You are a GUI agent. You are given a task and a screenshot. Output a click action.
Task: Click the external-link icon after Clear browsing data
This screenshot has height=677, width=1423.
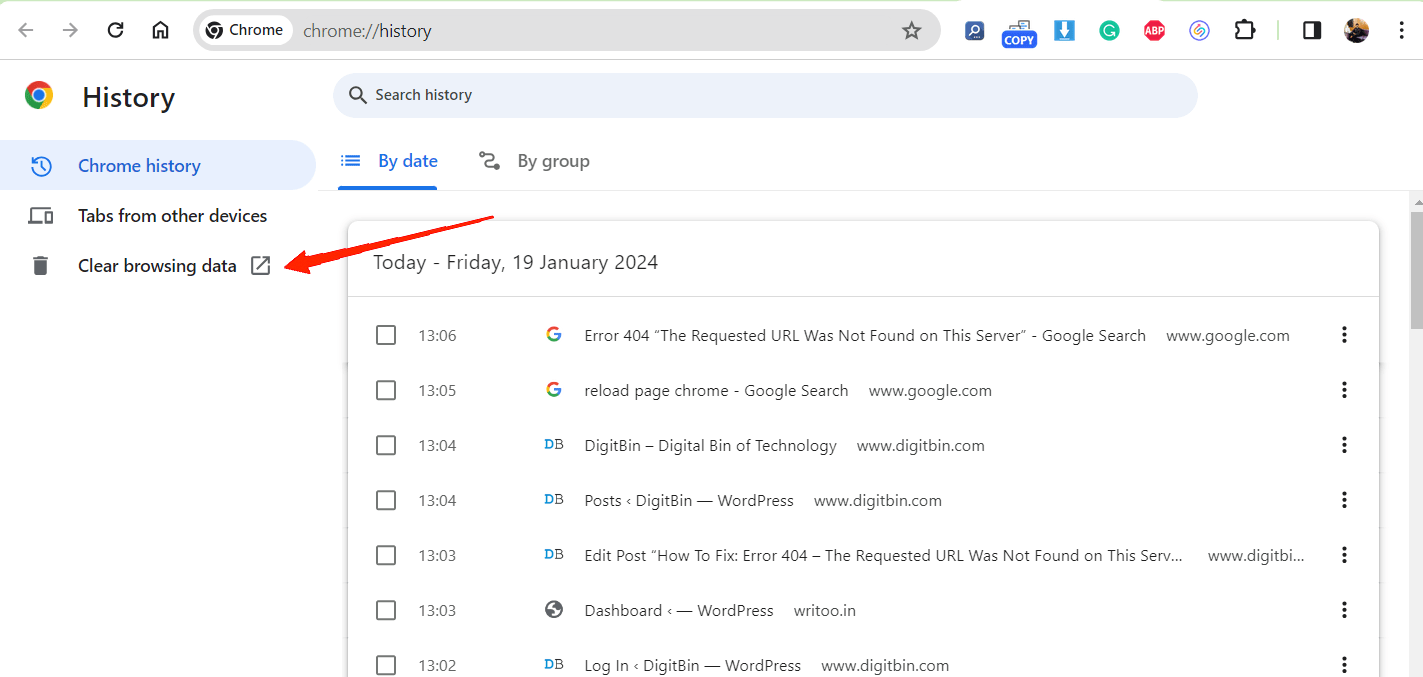coord(261,265)
